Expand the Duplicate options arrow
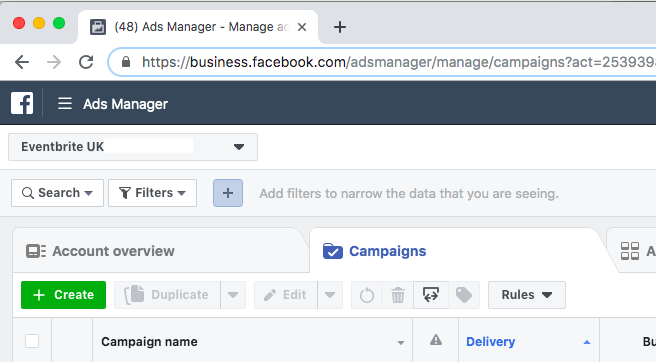656x362 pixels. (233, 295)
